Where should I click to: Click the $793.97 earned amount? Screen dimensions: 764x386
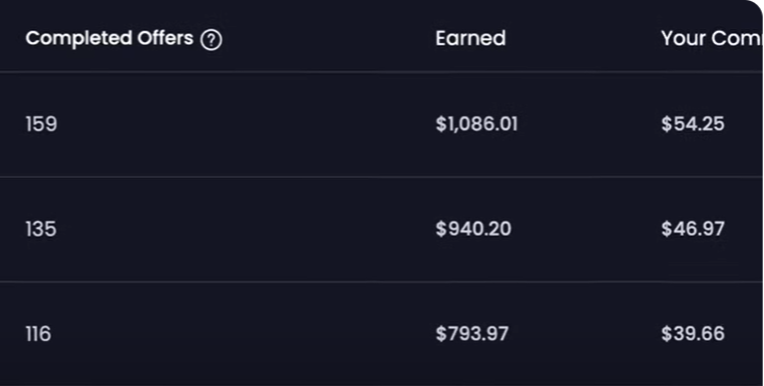pyautogui.click(x=472, y=334)
